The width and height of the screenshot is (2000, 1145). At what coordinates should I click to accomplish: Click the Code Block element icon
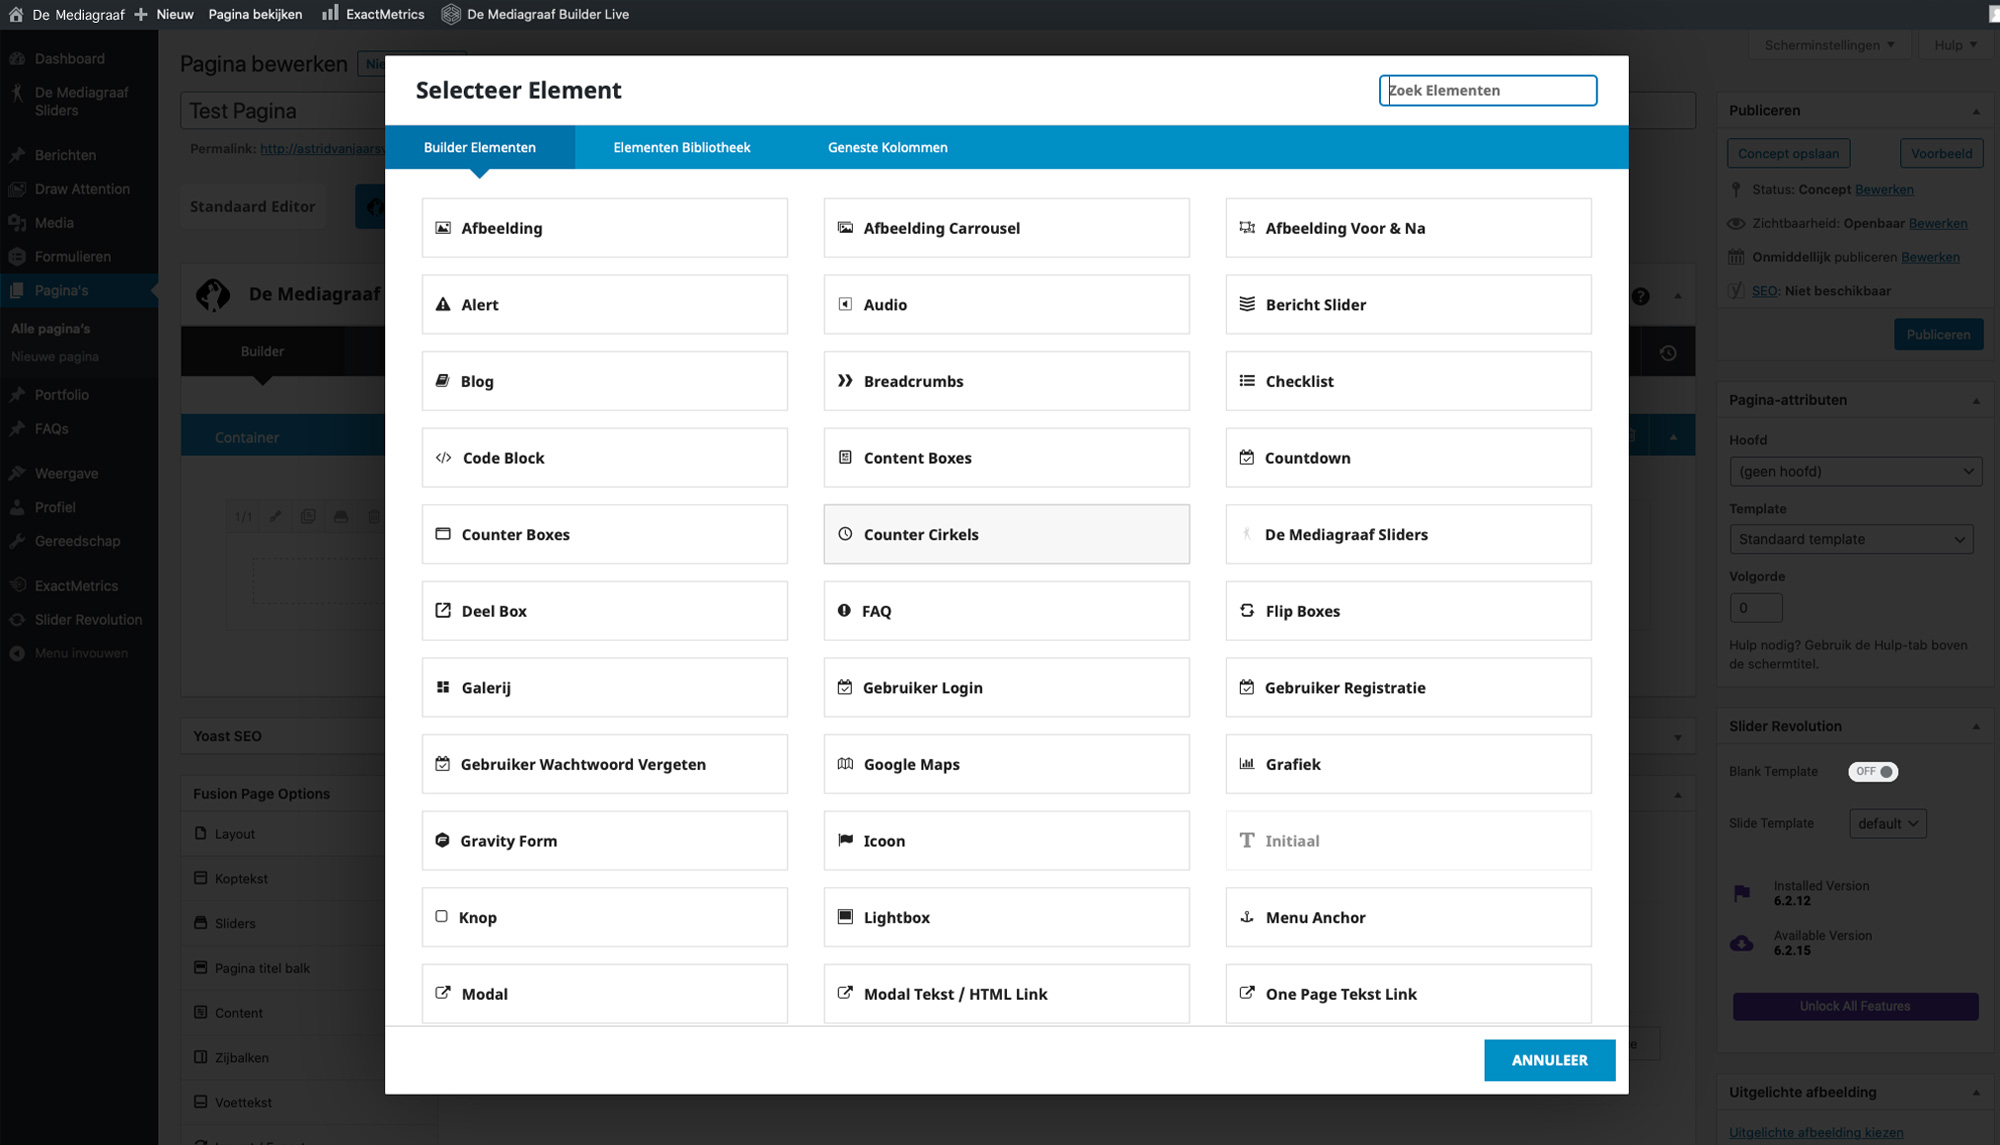(x=443, y=458)
